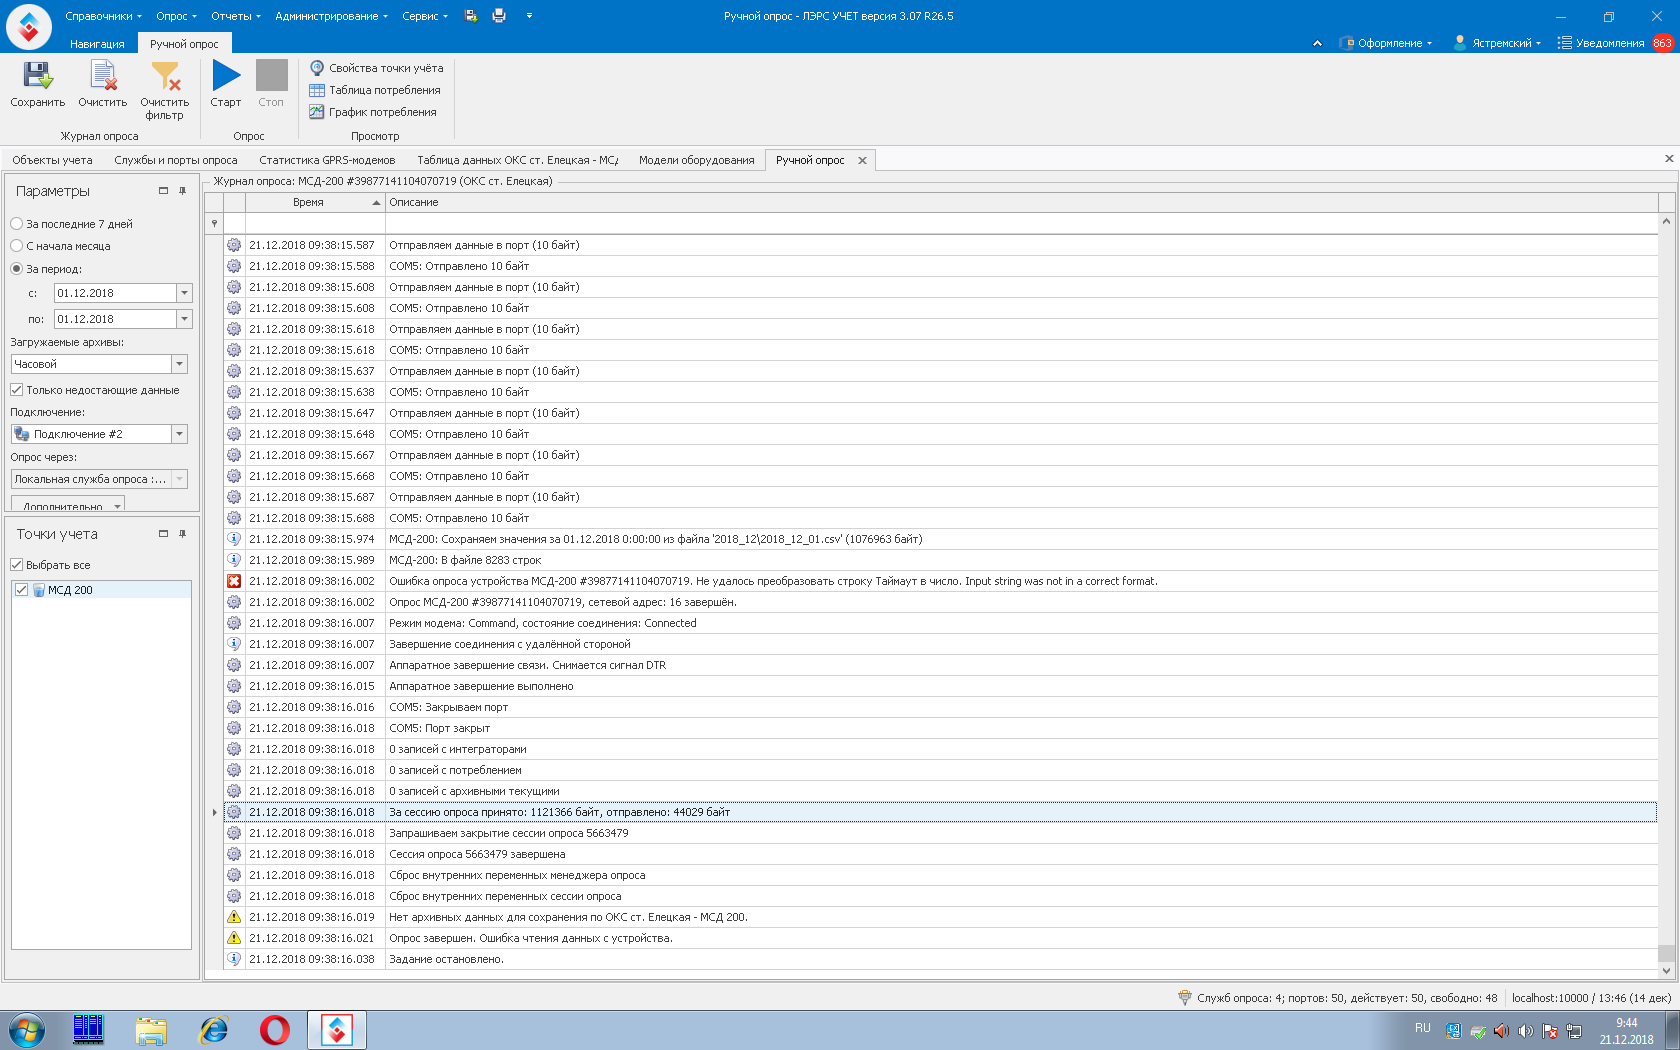This screenshot has height=1050, width=1680.
Task: Open the Опрос menu
Action: 176,16
